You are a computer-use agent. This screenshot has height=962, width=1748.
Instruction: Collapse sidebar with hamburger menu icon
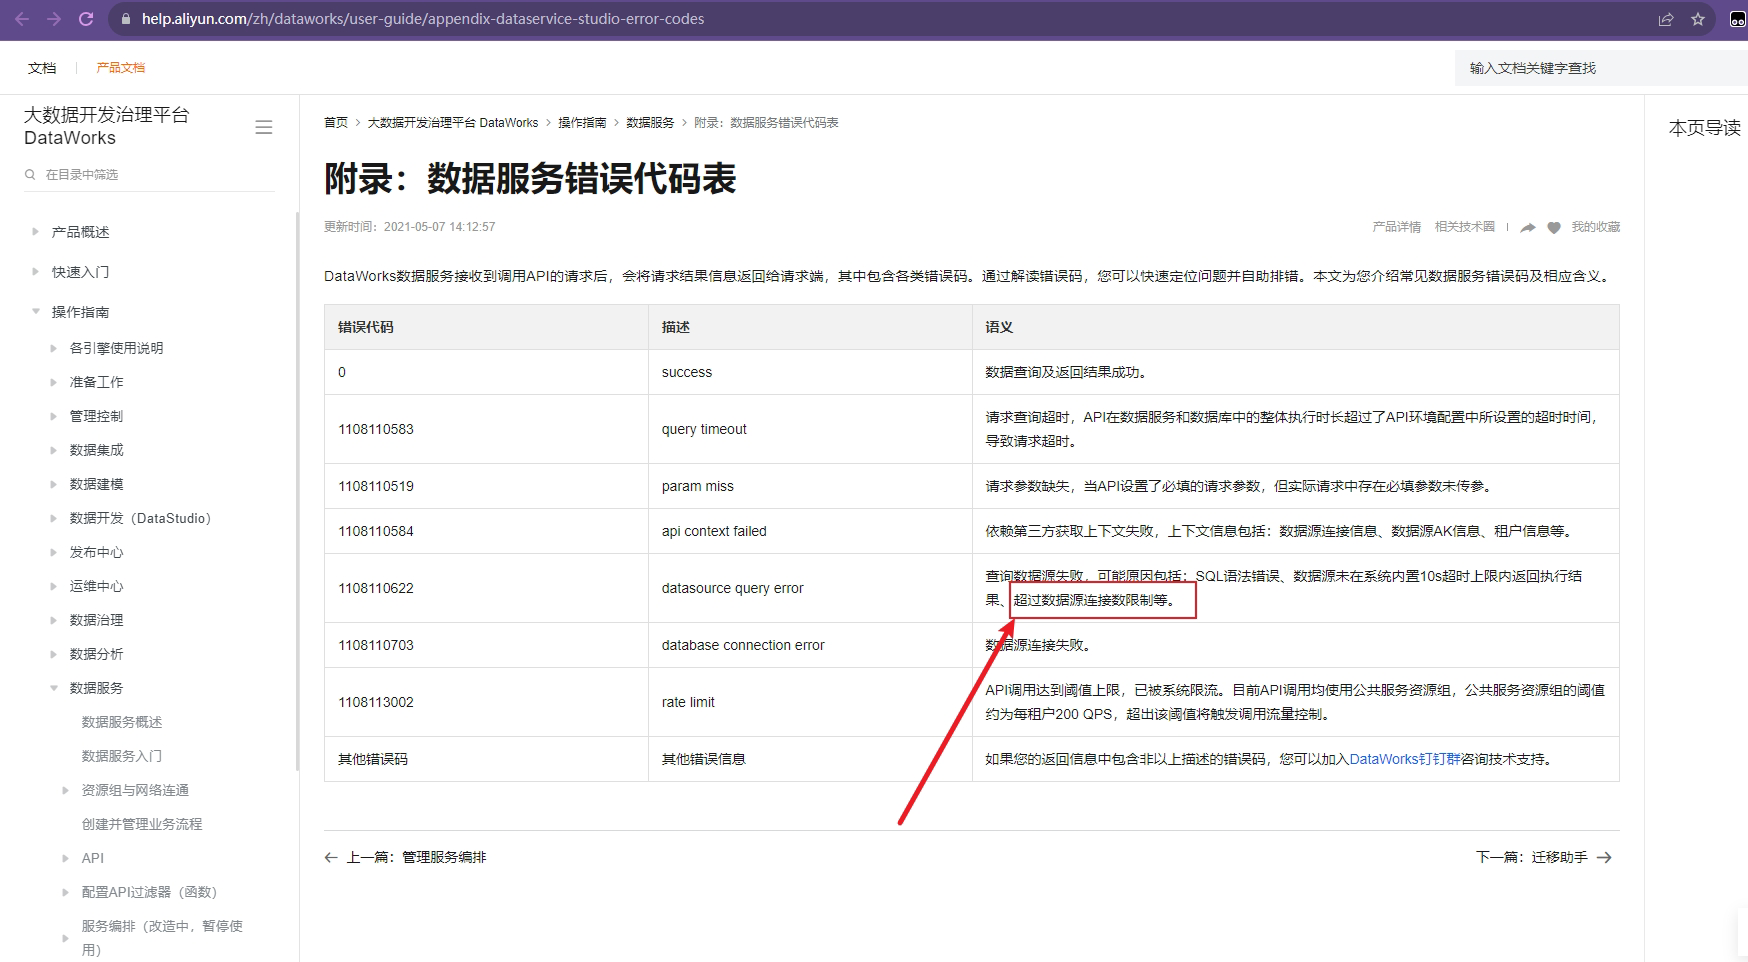tap(264, 127)
